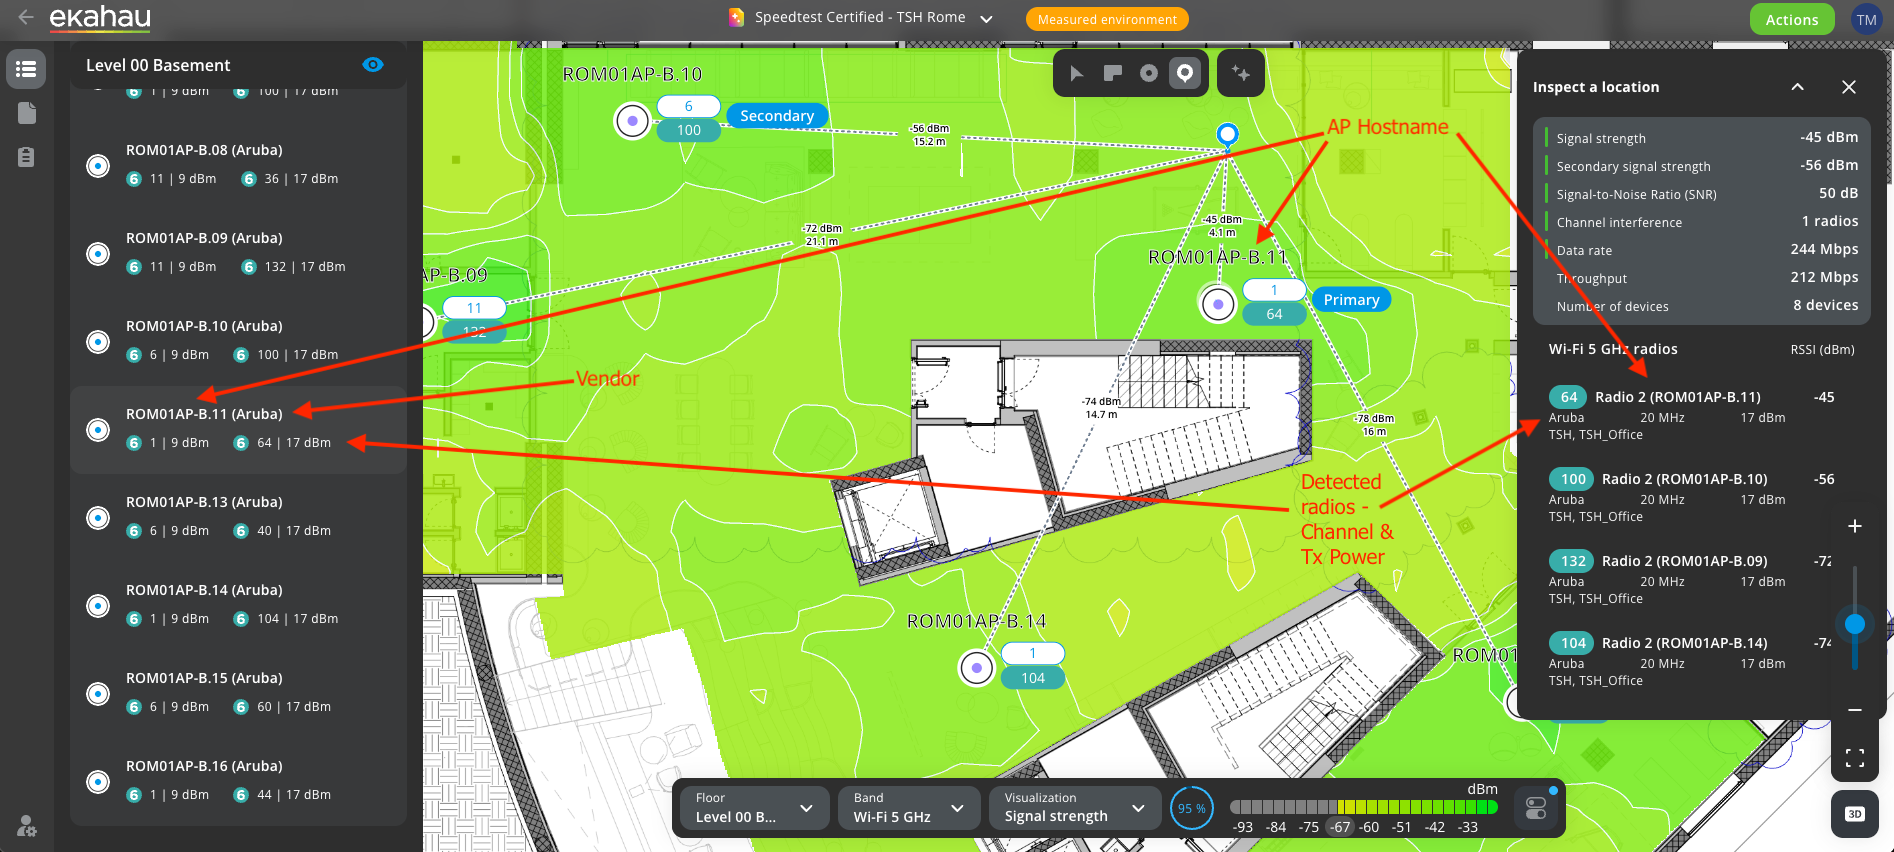Image resolution: width=1894 pixels, height=852 pixels.
Task: Open the visualization toggles switch in bottom bar
Action: 1536,807
